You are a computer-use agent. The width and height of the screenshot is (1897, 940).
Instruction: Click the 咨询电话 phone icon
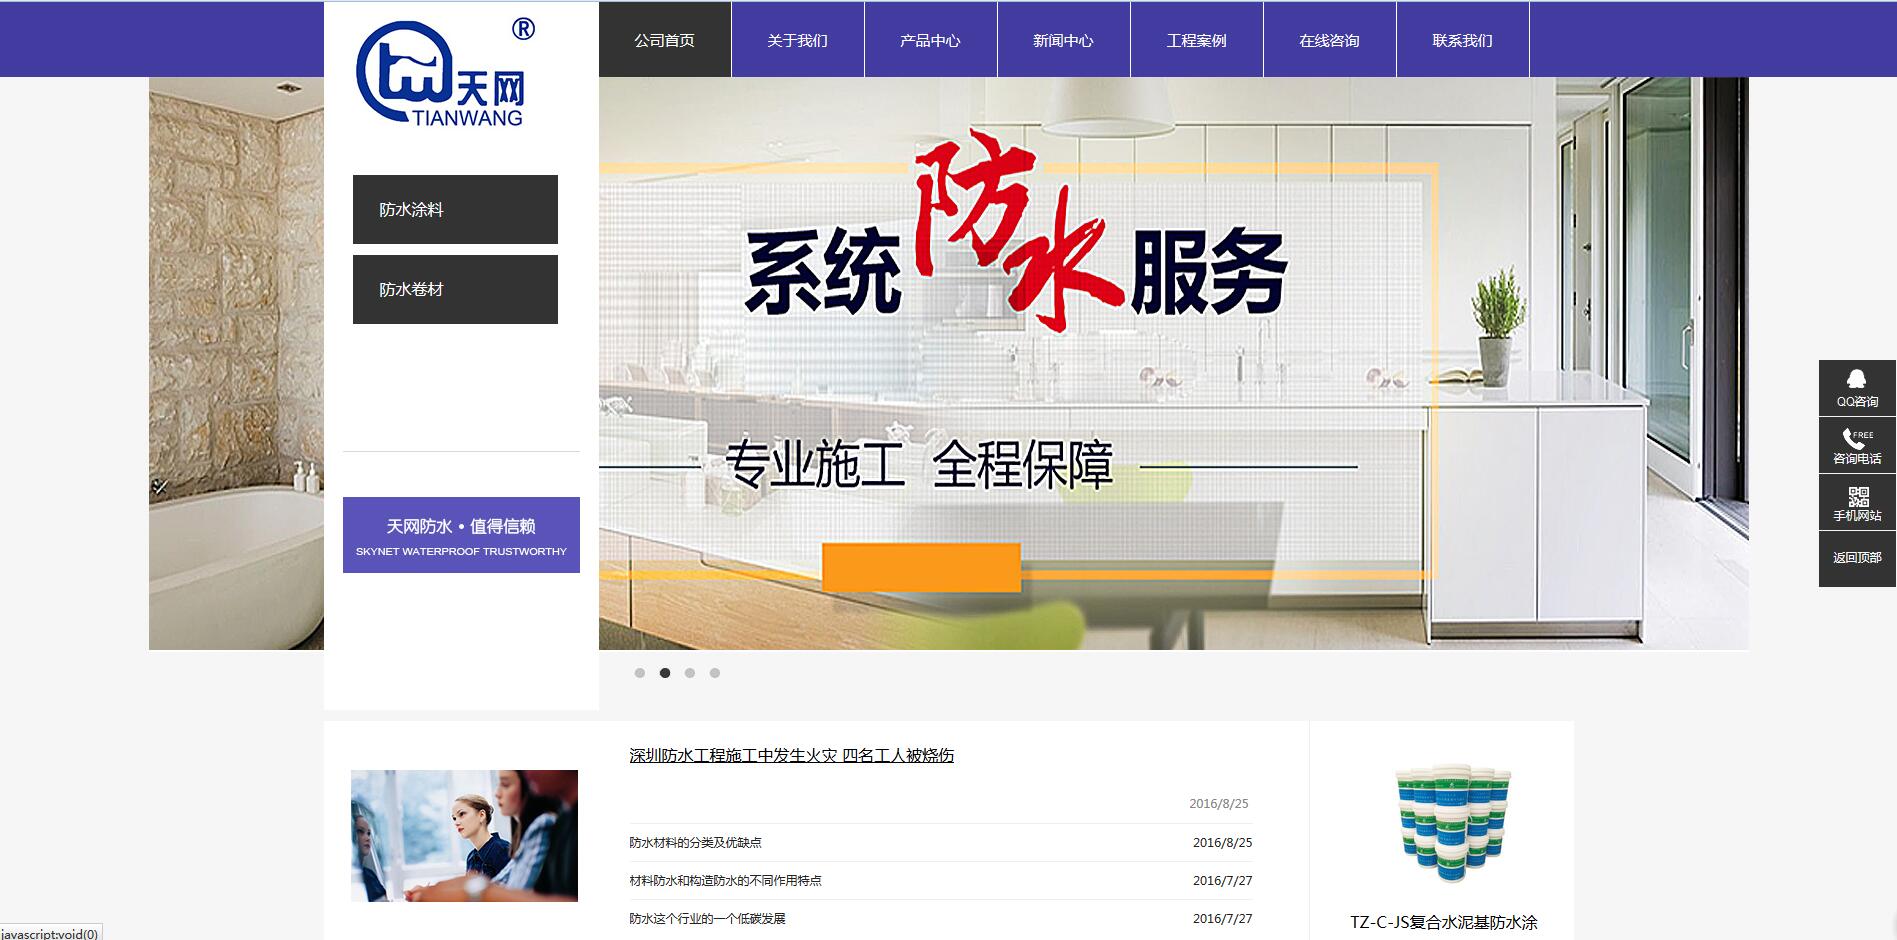[x=1857, y=445]
